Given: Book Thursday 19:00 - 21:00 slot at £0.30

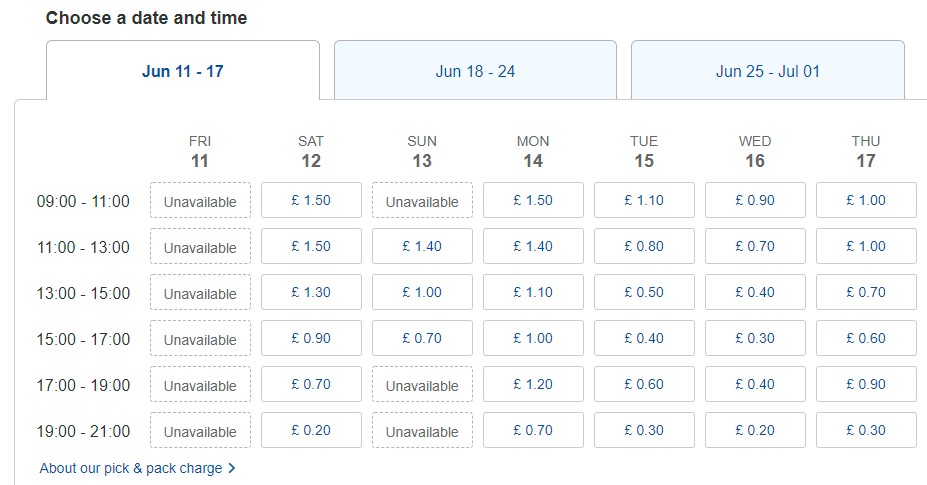Looking at the screenshot, I should click(x=866, y=430).
